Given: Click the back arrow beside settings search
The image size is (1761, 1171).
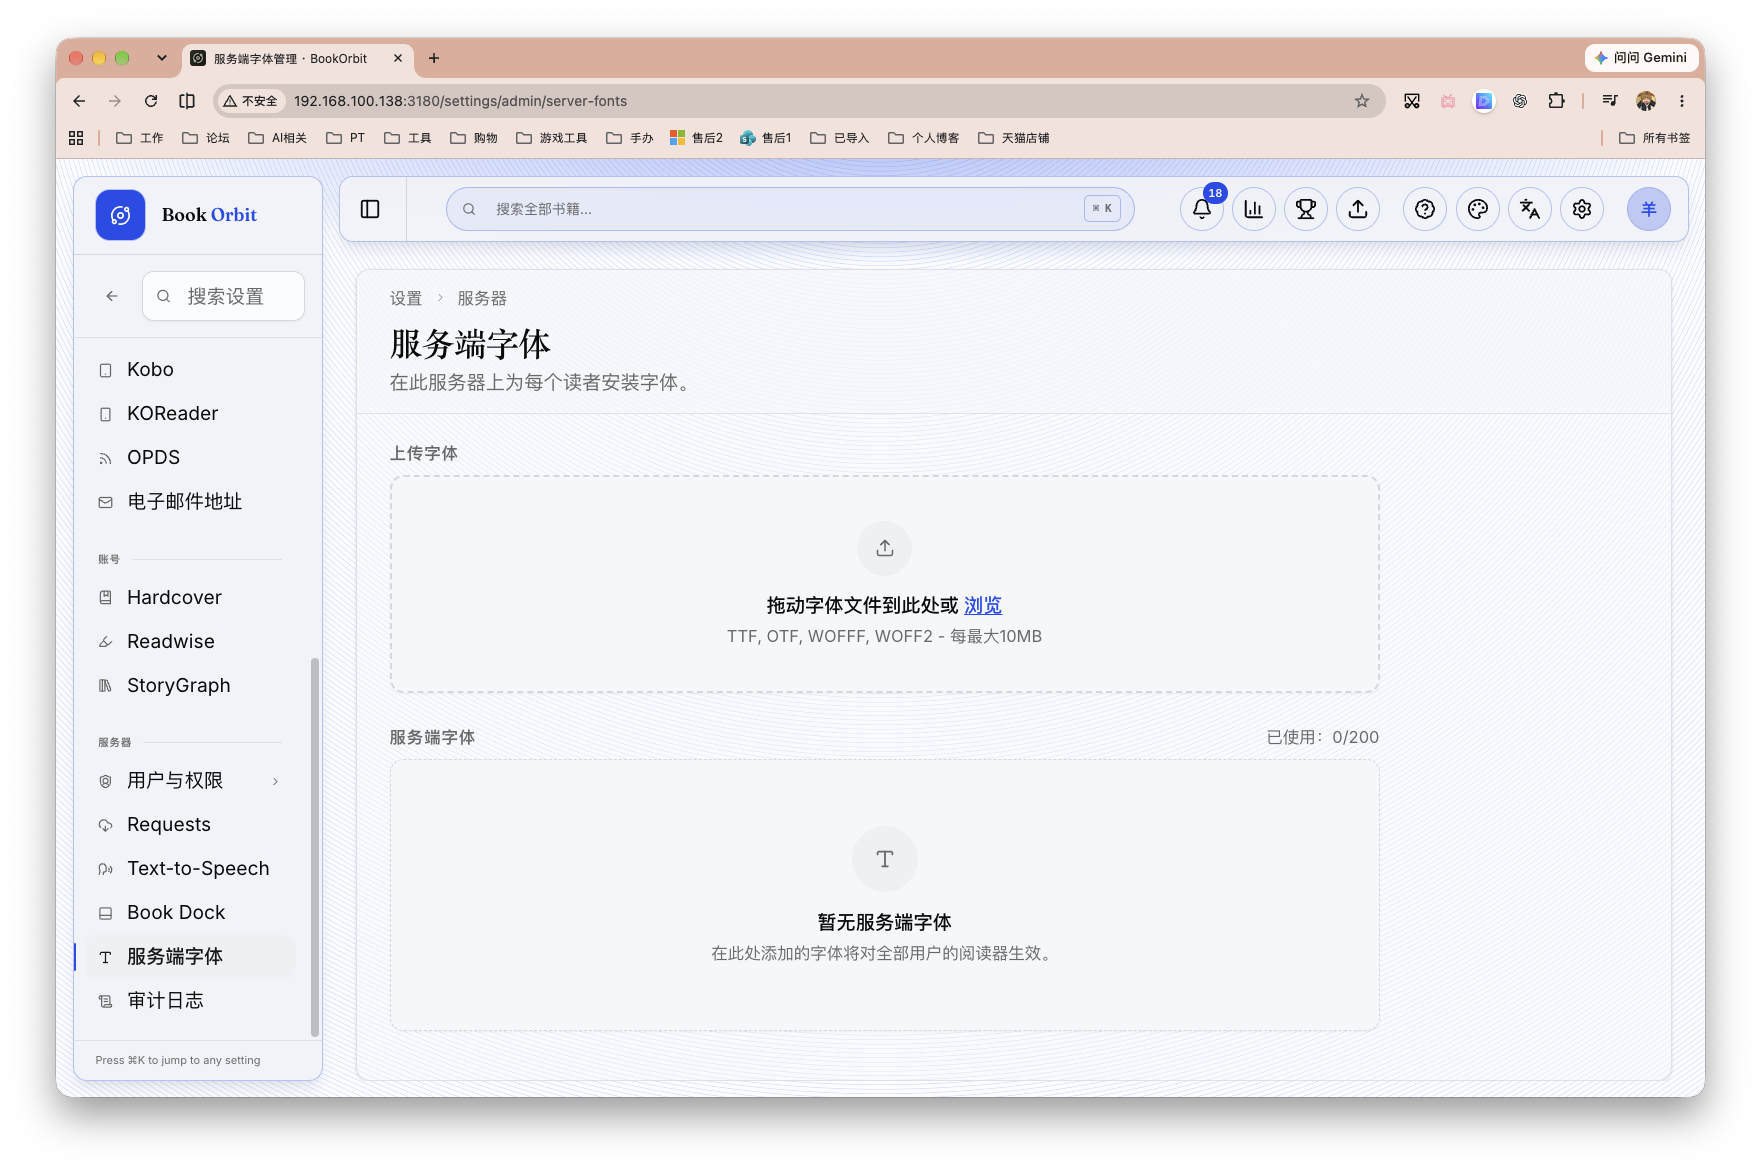Looking at the screenshot, I should [112, 296].
